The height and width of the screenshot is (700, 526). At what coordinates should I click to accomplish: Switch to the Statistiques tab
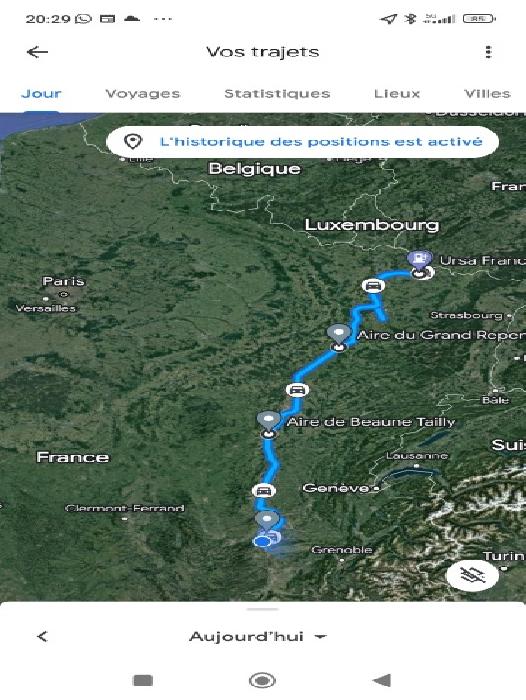click(x=277, y=94)
